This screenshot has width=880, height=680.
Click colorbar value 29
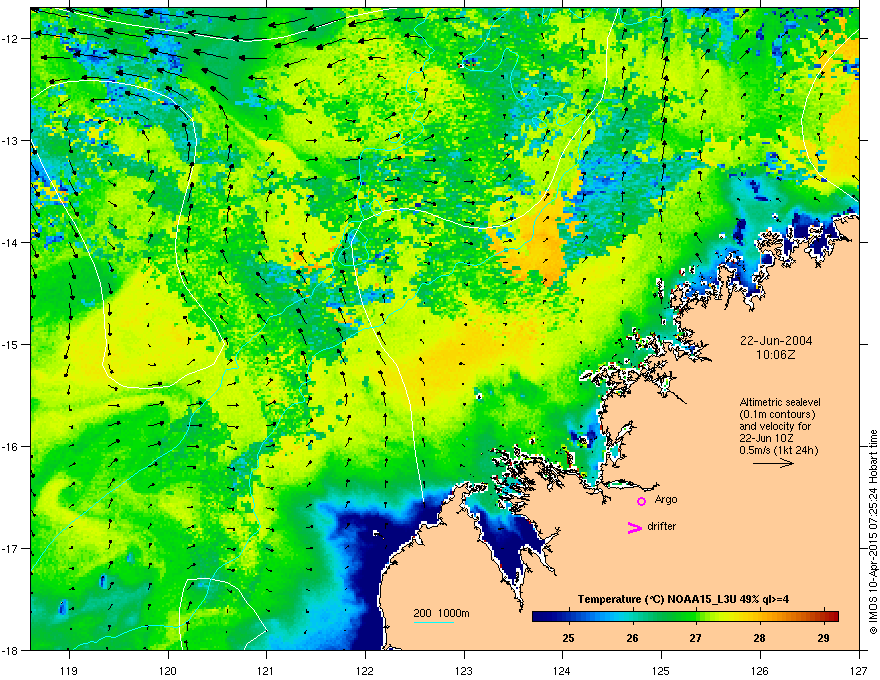[823, 638]
